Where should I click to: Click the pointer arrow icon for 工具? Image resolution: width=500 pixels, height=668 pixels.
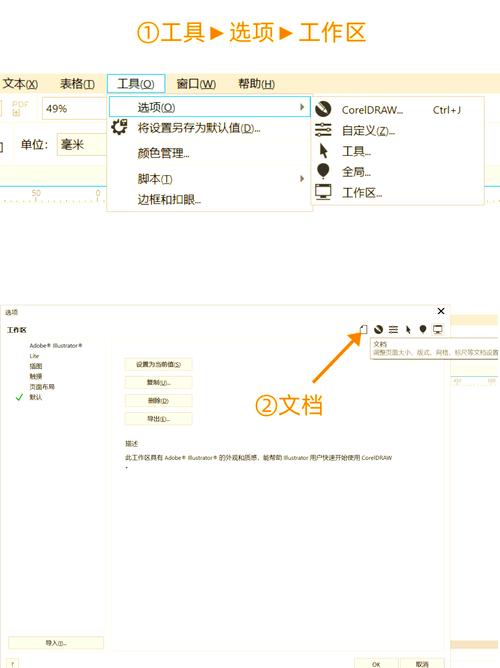pyautogui.click(x=324, y=151)
